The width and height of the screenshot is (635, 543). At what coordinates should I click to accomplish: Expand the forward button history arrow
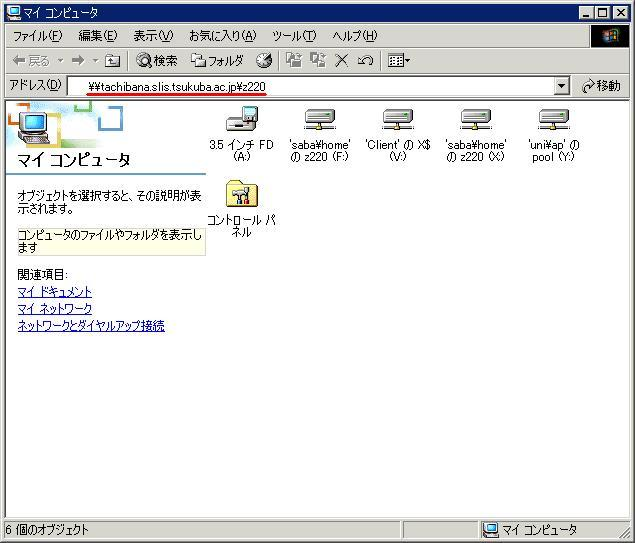tap(96, 61)
